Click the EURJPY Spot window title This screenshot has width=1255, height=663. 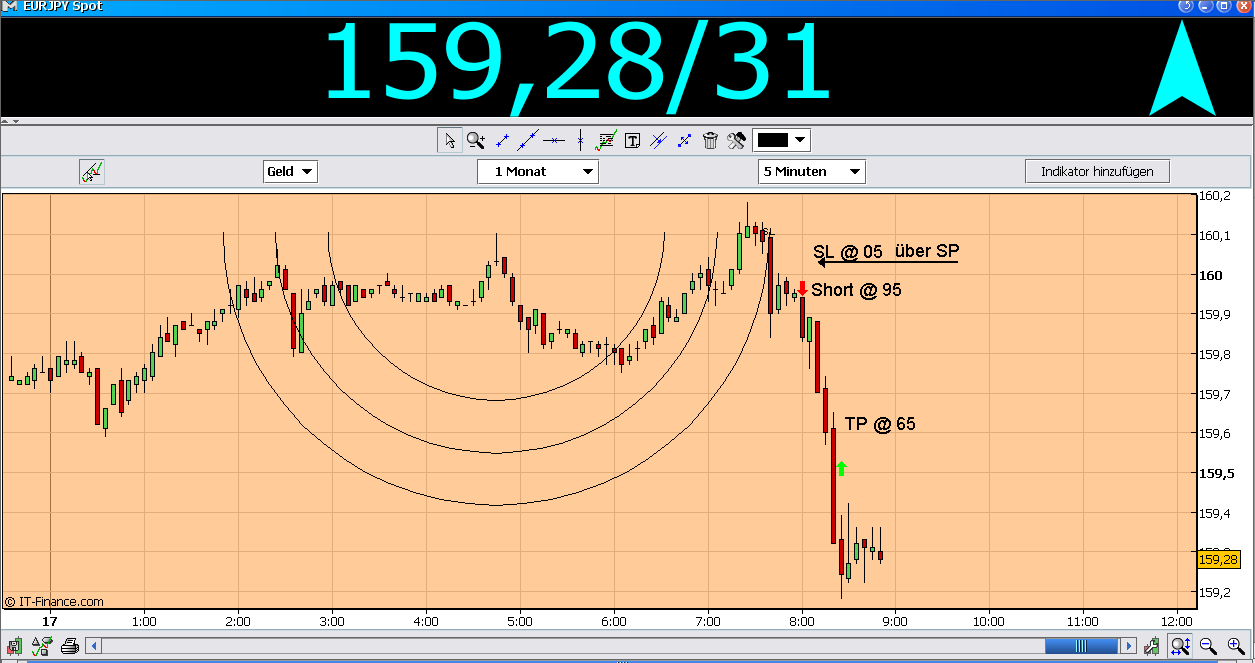click(x=65, y=6)
